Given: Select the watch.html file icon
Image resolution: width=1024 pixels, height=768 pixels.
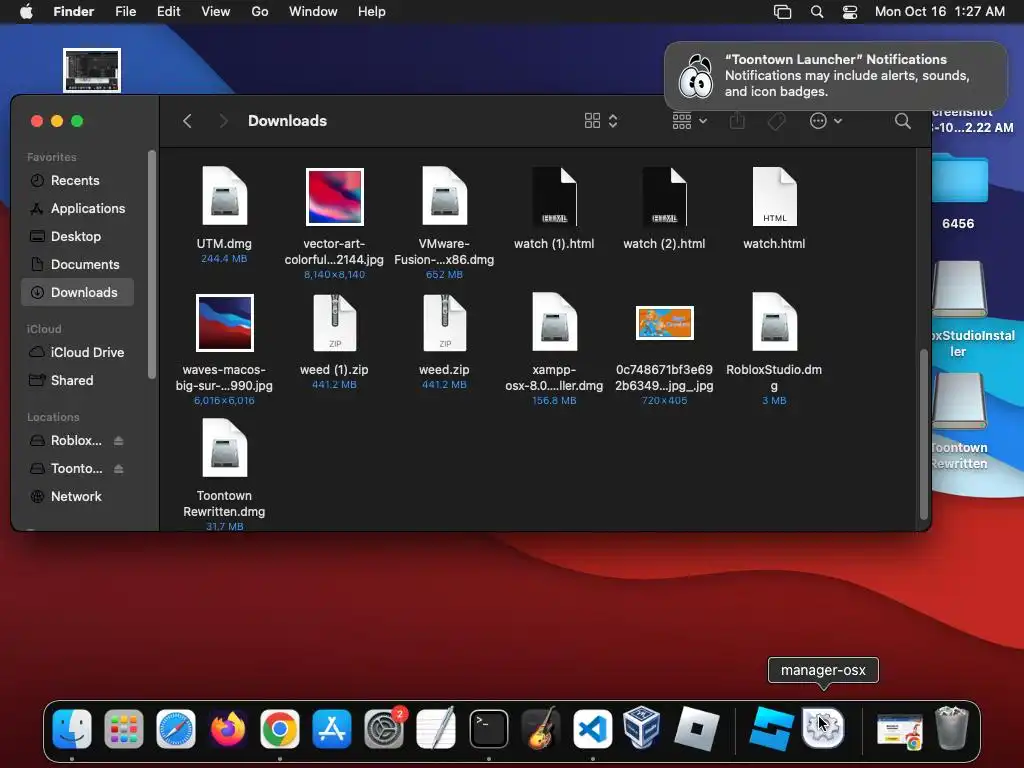Looking at the screenshot, I should point(775,196).
